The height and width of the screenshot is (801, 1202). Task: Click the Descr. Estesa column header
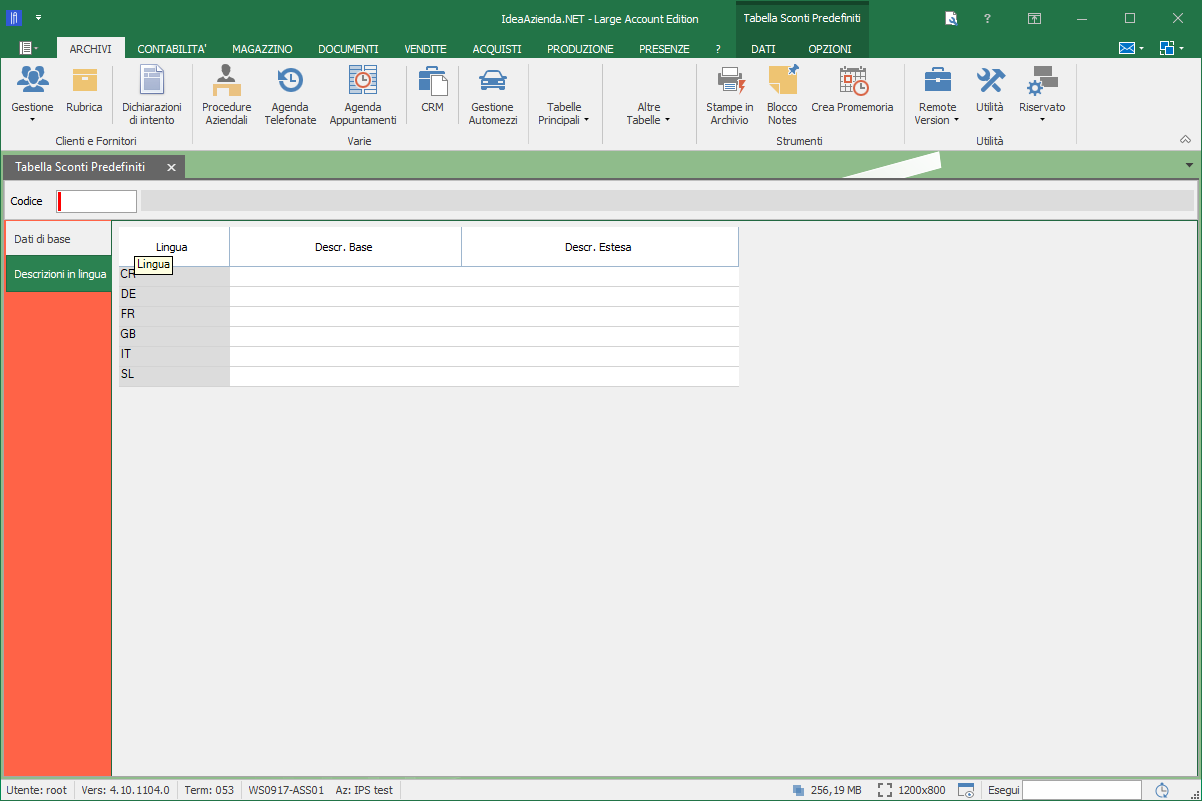coord(599,247)
